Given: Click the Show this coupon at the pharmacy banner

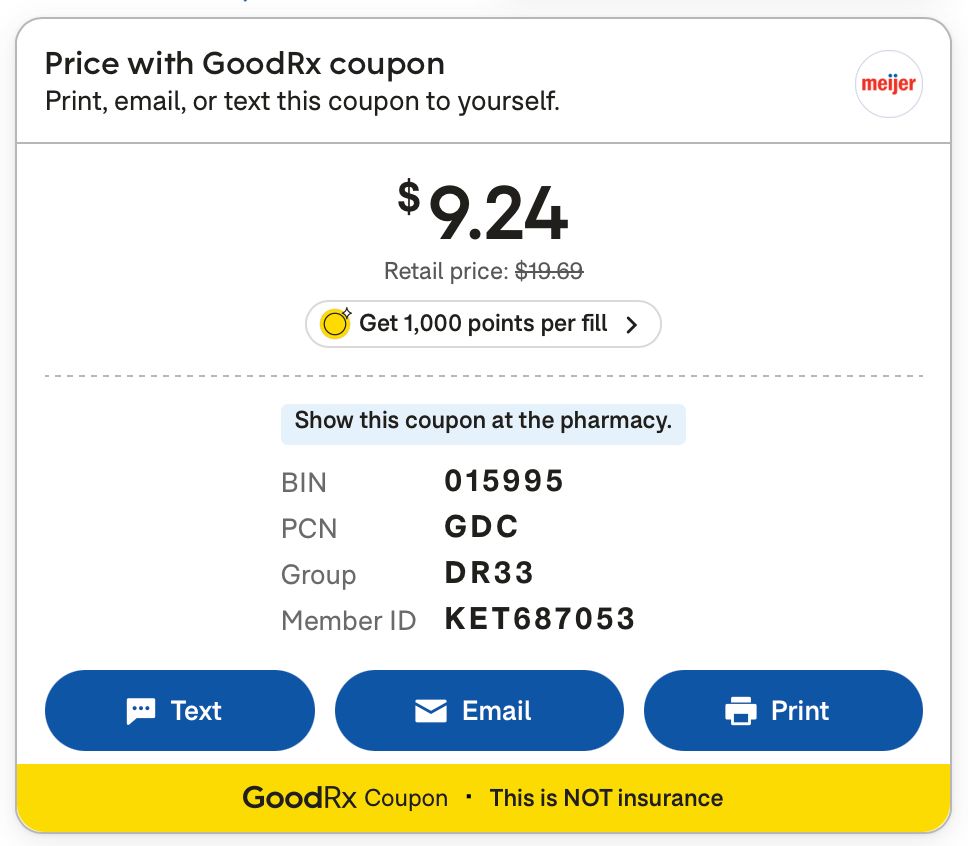Looking at the screenshot, I should coord(483,424).
